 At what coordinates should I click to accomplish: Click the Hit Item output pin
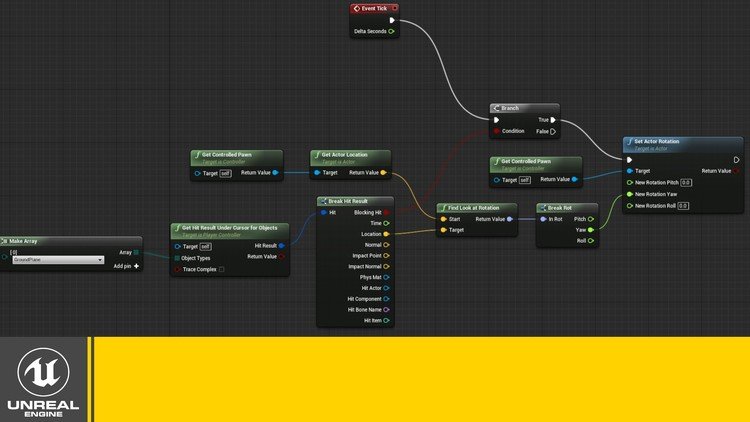tap(386, 321)
